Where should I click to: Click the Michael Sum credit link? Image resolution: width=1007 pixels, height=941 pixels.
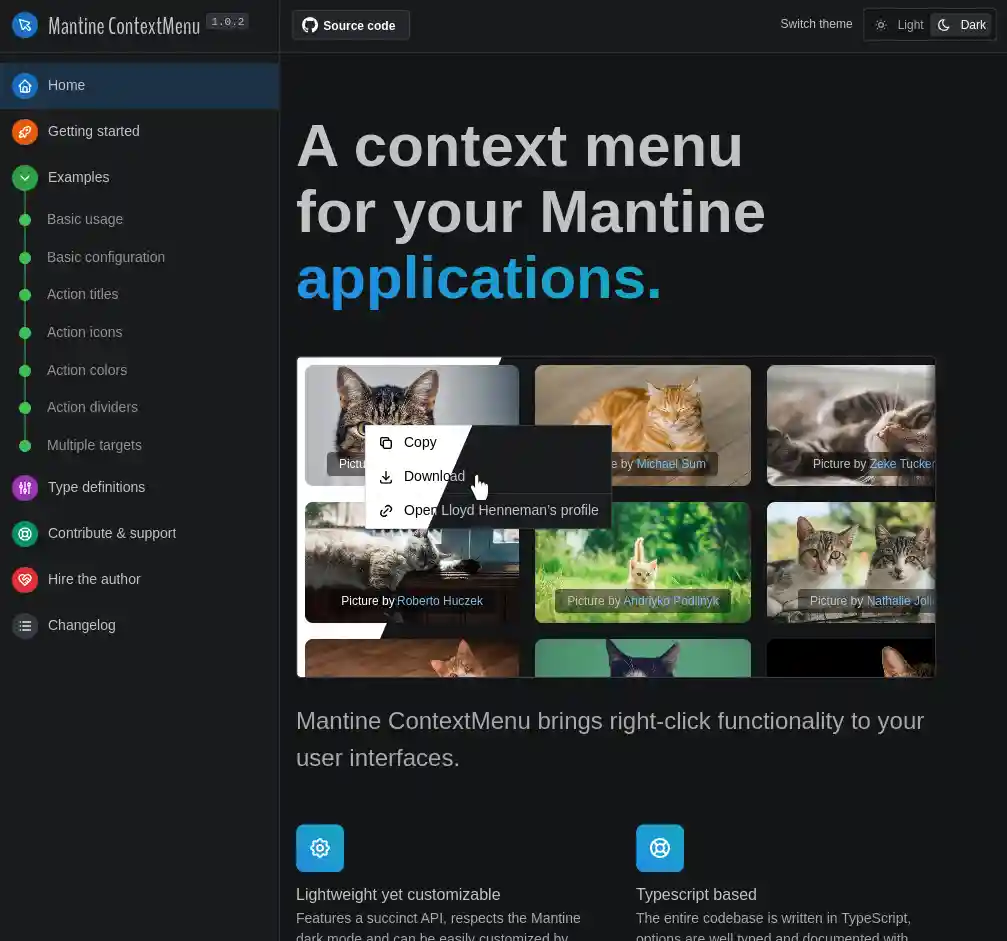tap(671, 463)
